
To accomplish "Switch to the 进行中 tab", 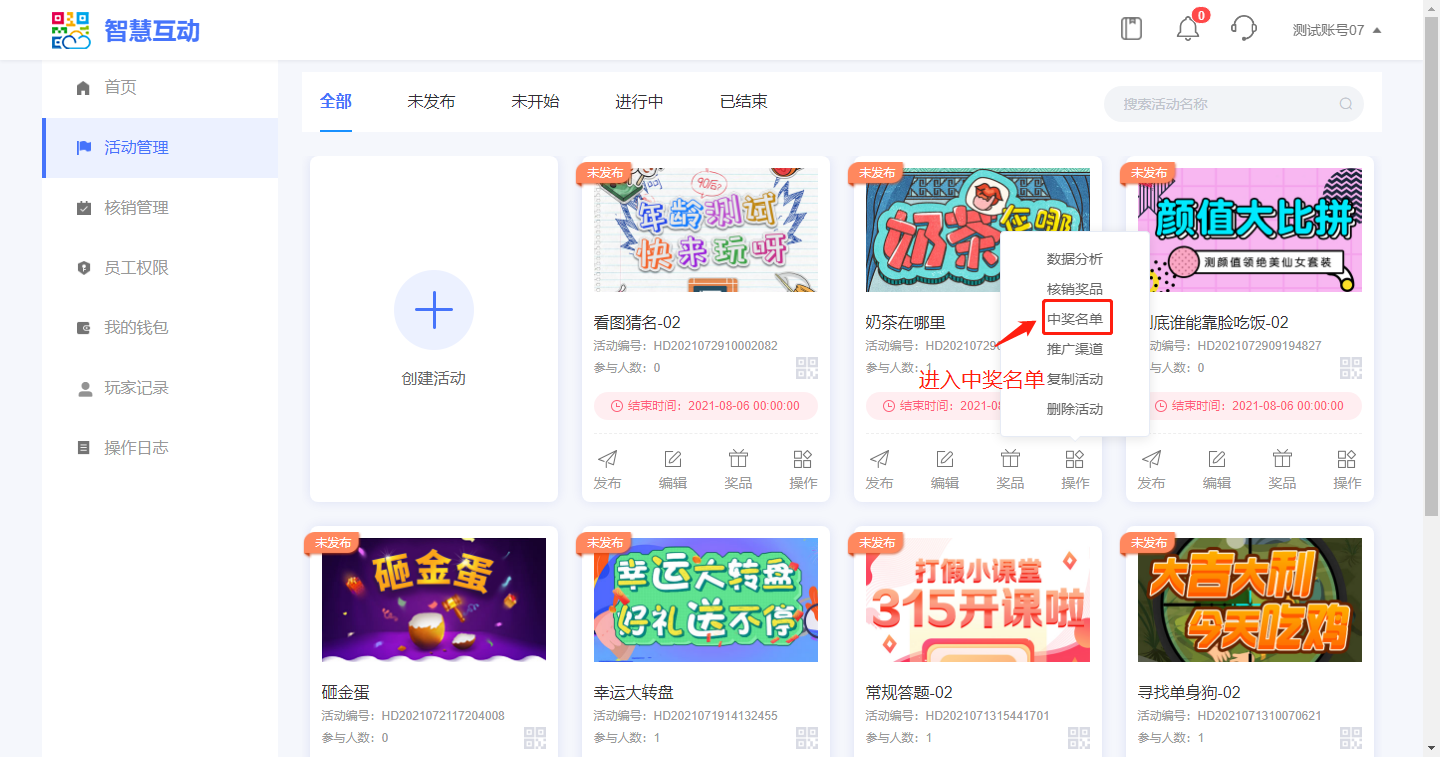I will 639,102.
